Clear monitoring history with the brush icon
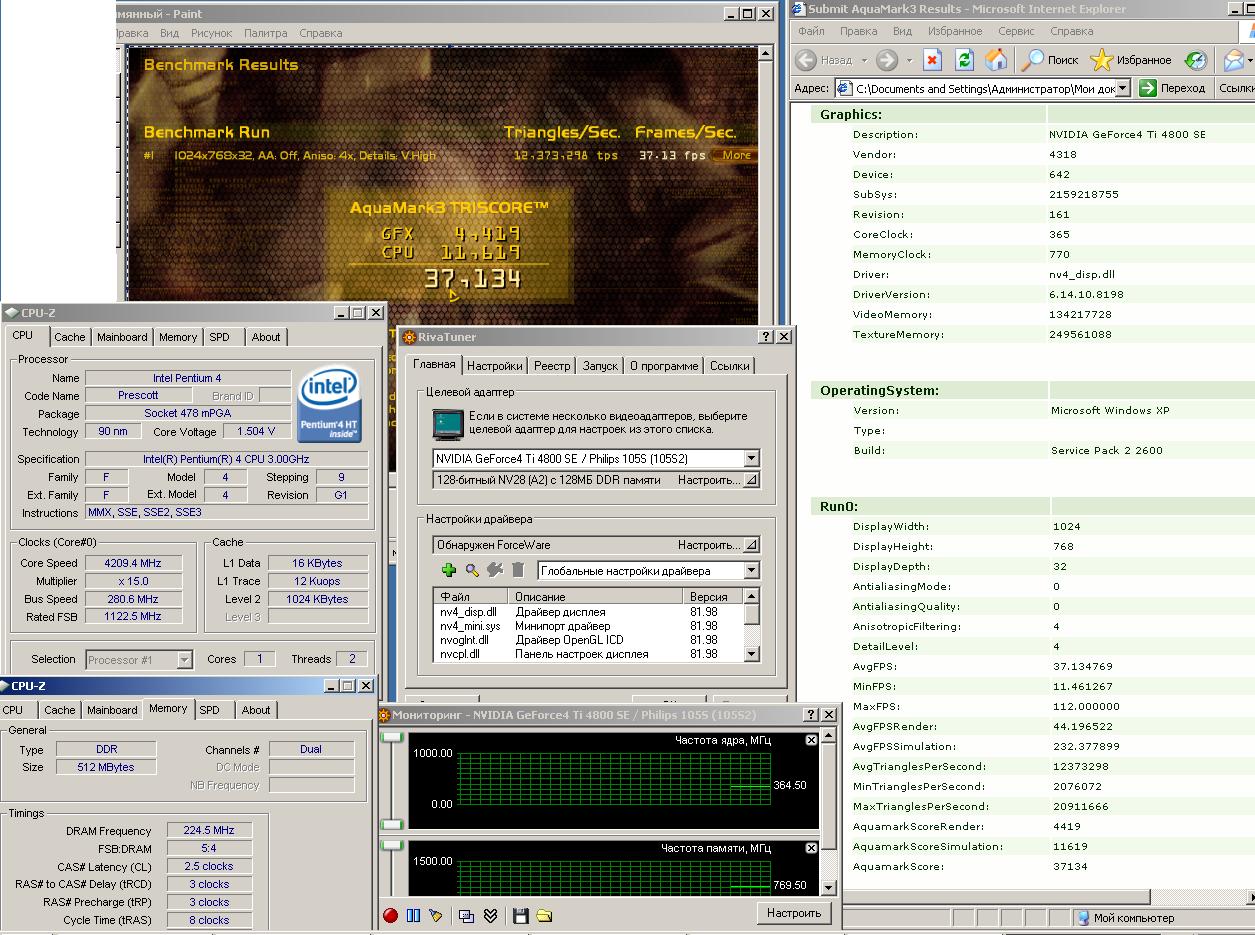The width and height of the screenshot is (1255, 935). (x=435, y=915)
